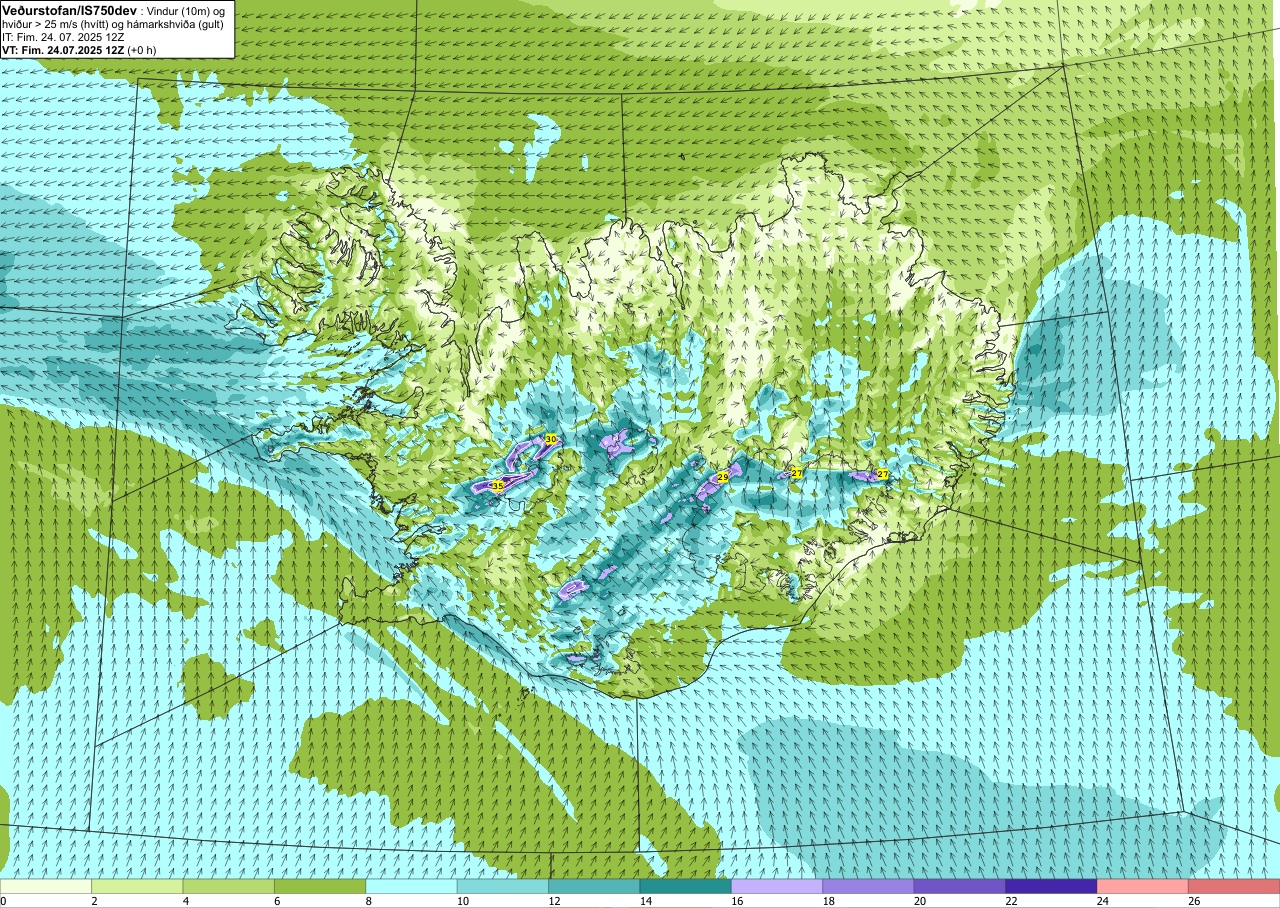Click the 'VT: Fim. 24.07.2025 12Z' valid time line
Screen dimensions: 1280x908
click(63, 49)
